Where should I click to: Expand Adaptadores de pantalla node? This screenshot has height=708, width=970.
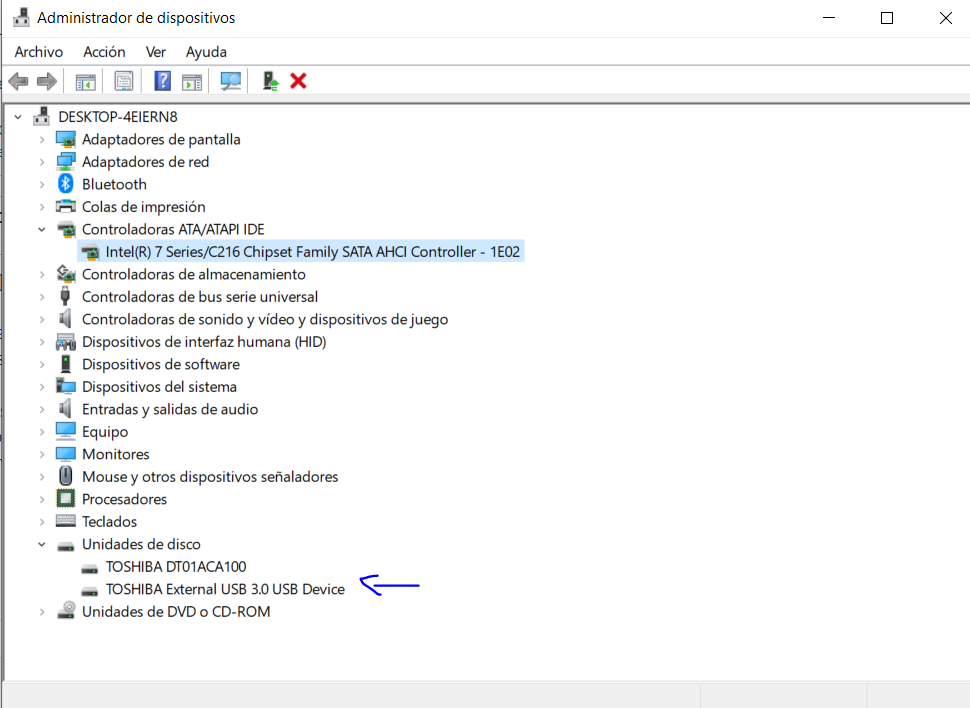(x=41, y=139)
